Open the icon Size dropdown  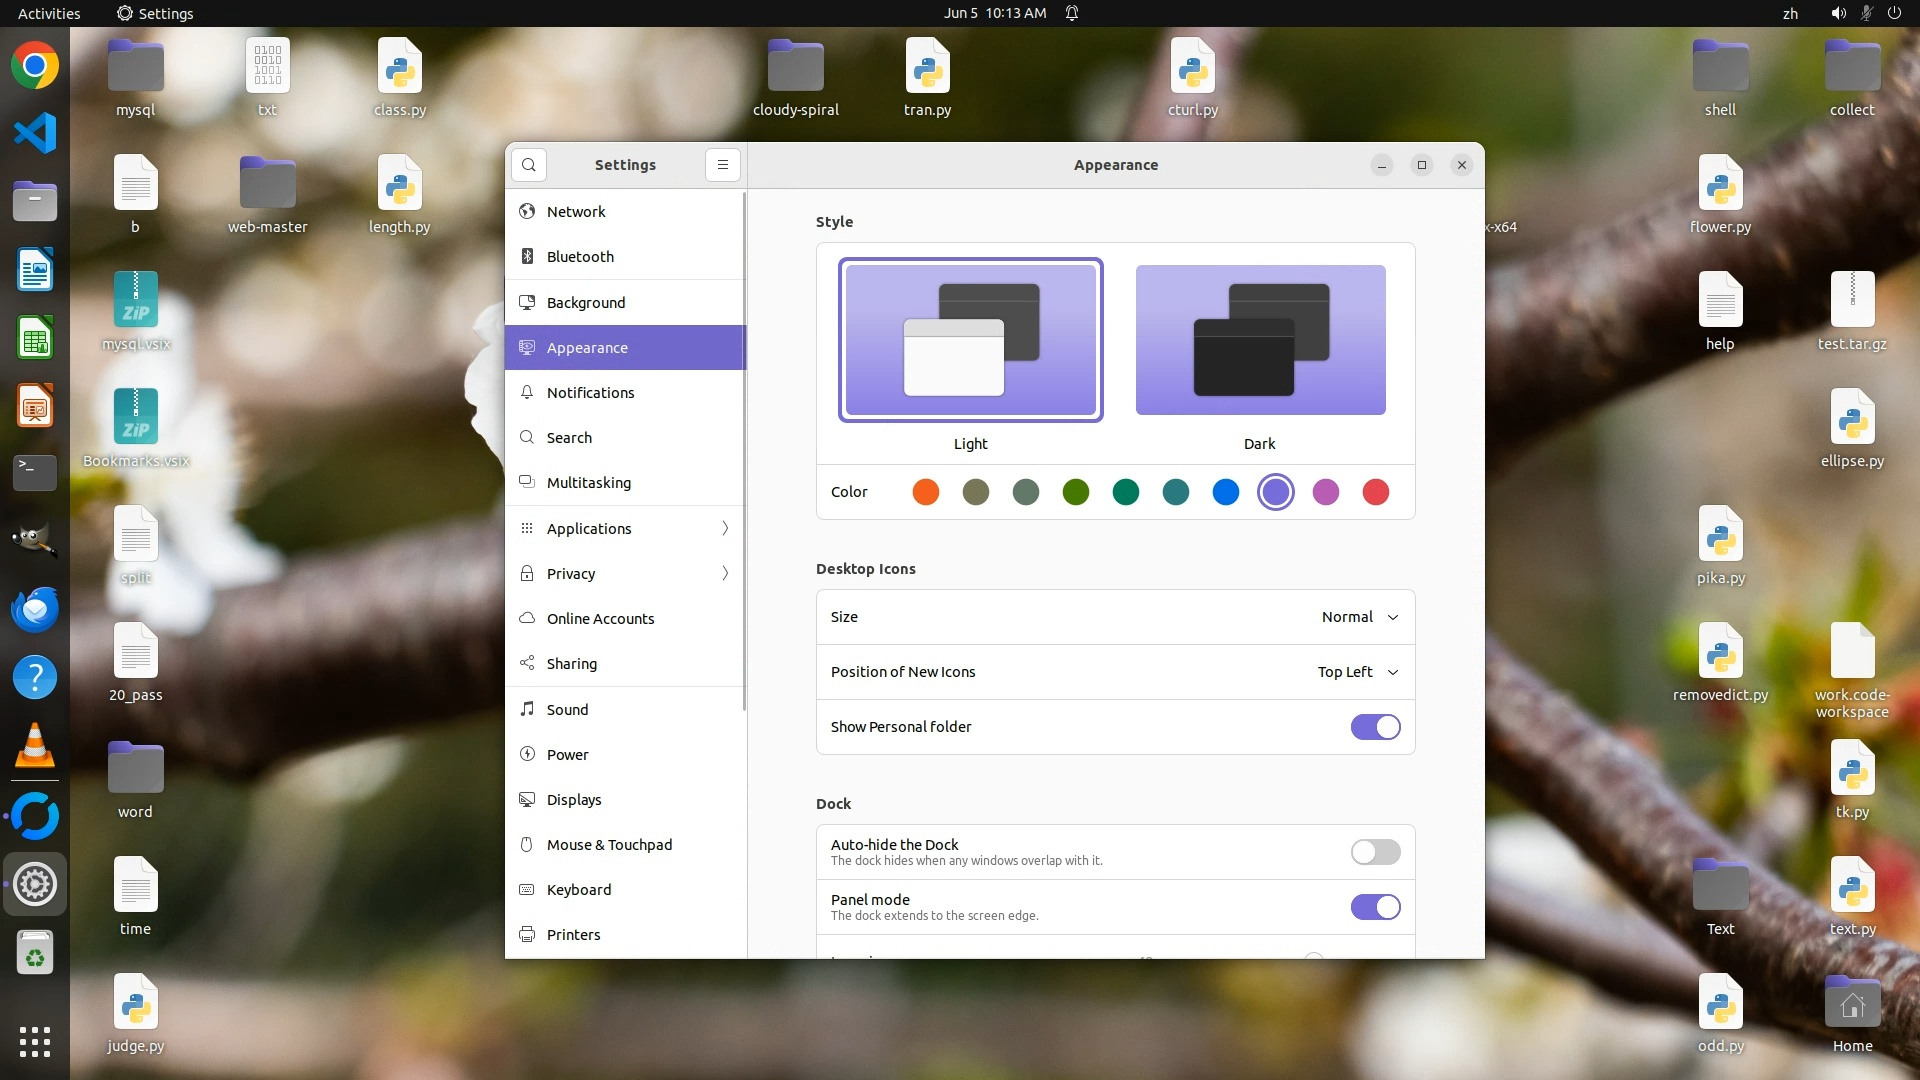click(x=1359, y=617)
